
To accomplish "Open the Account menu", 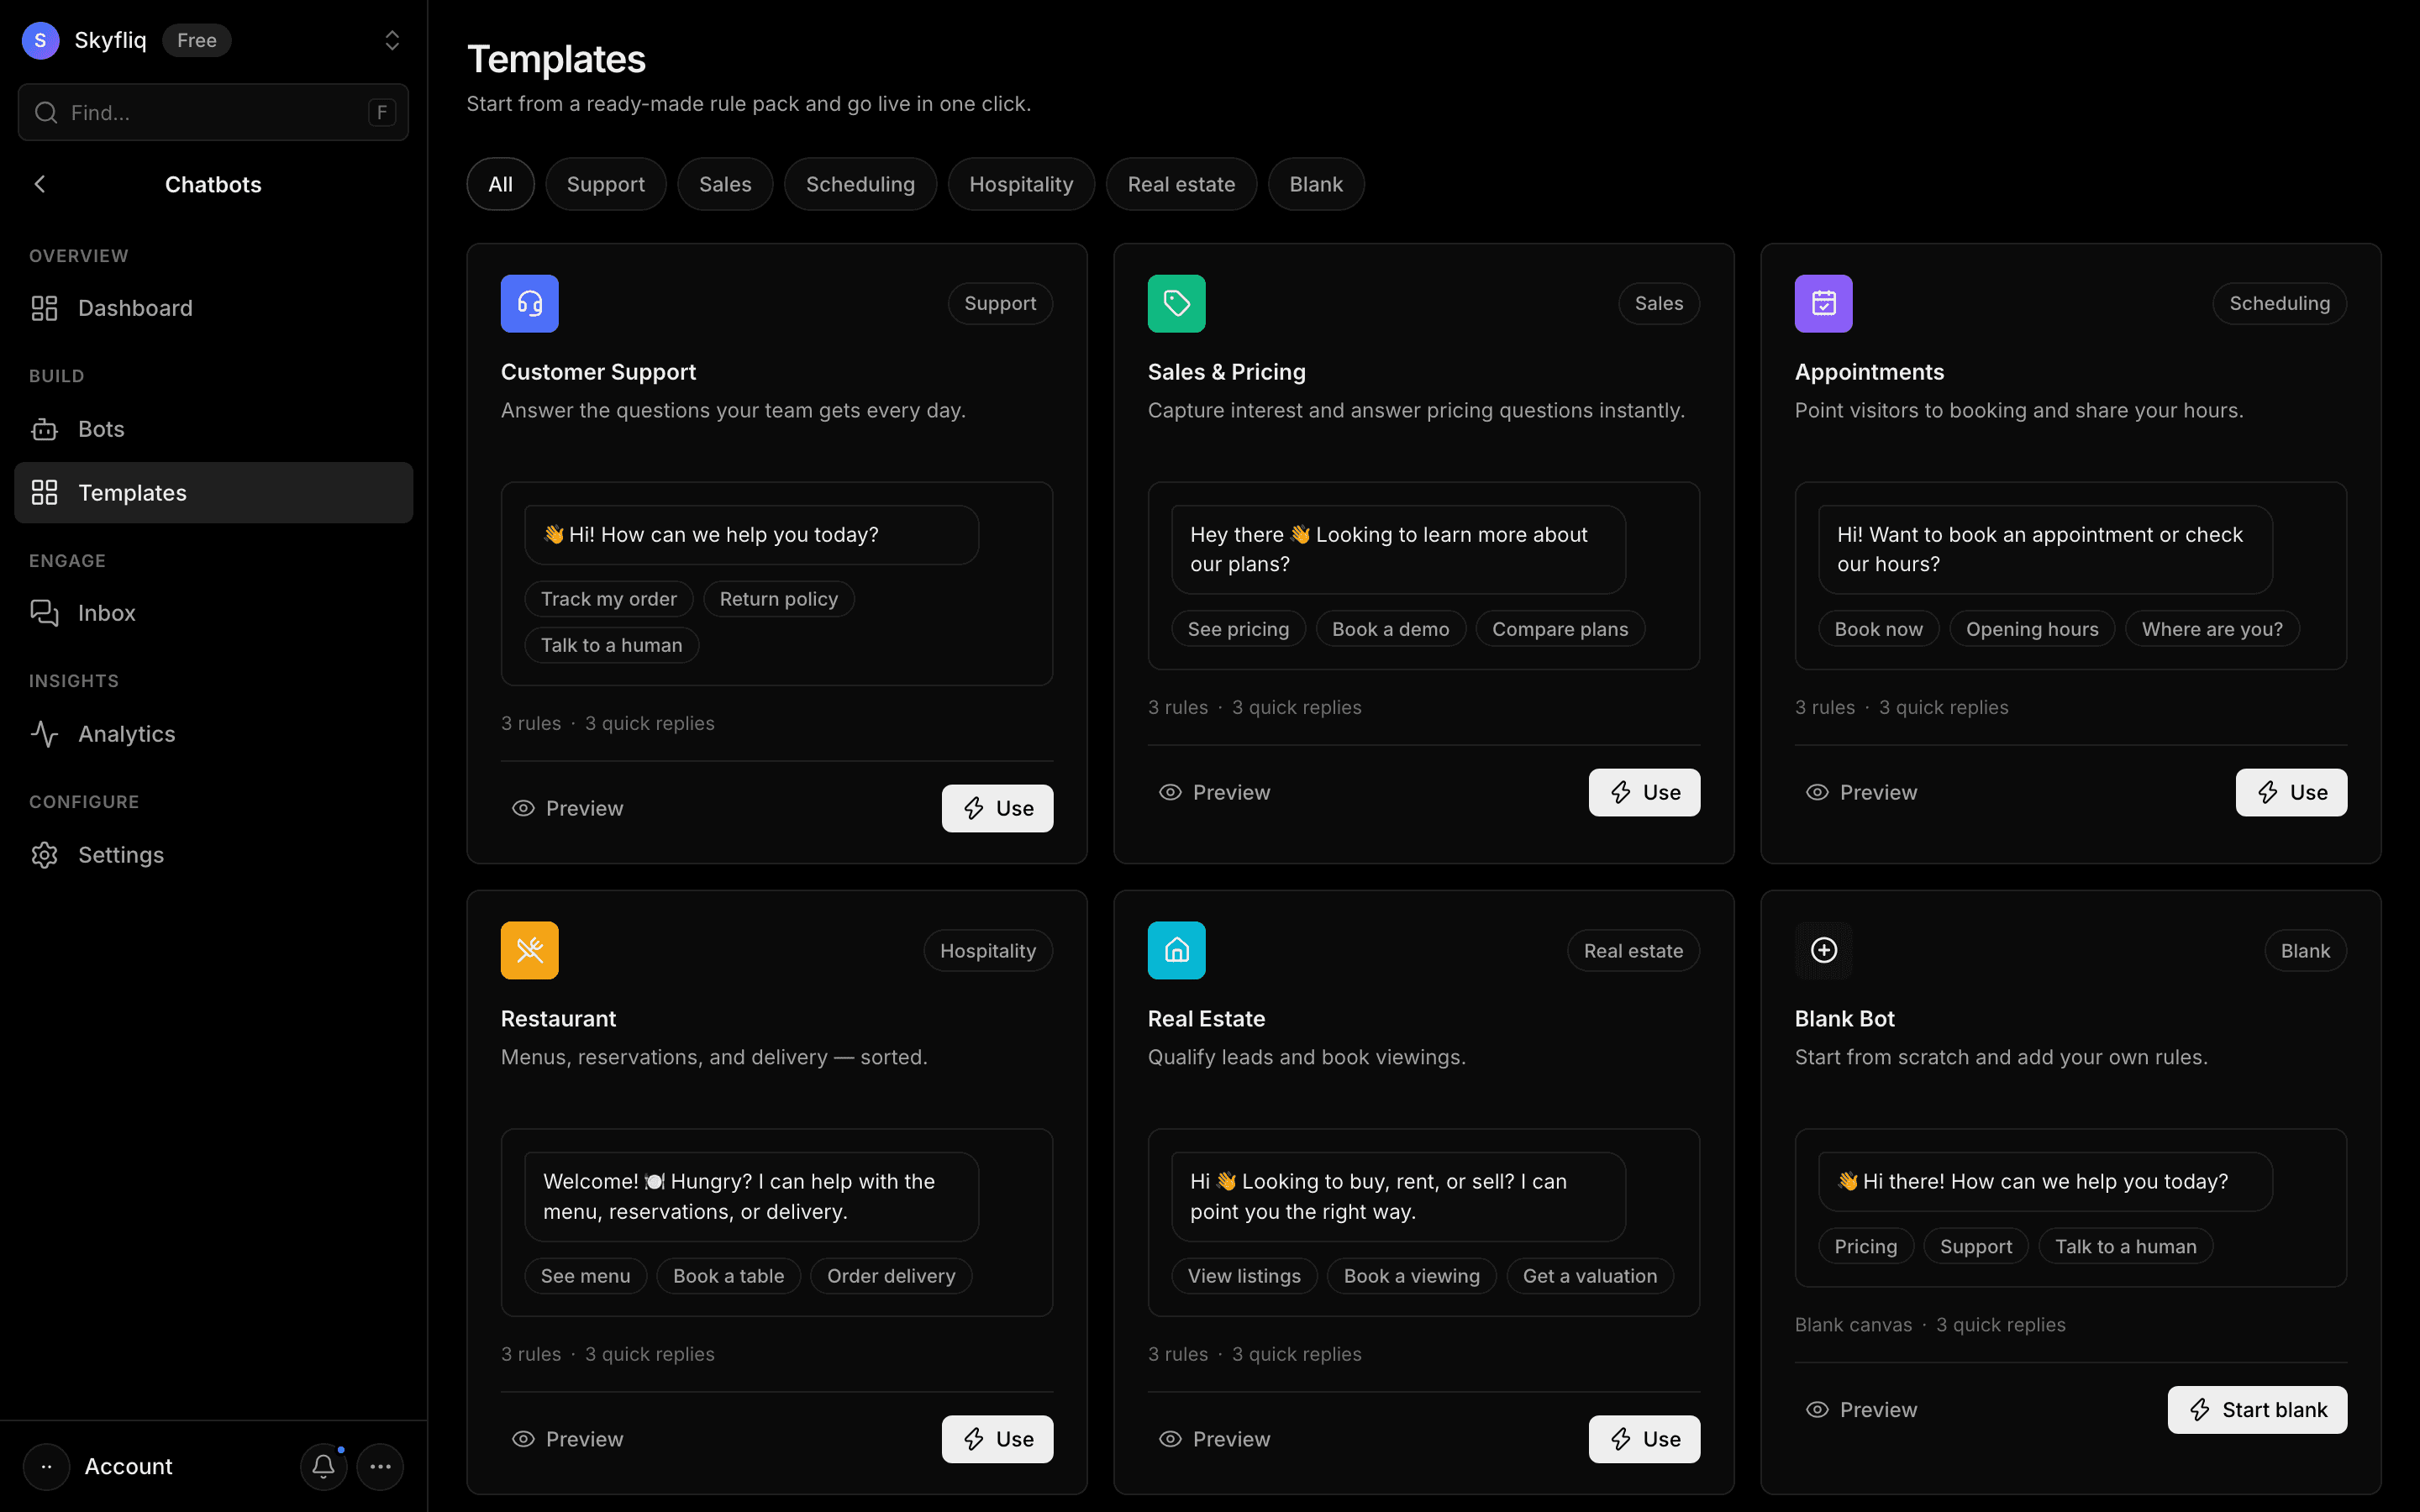I will 128,1466.
